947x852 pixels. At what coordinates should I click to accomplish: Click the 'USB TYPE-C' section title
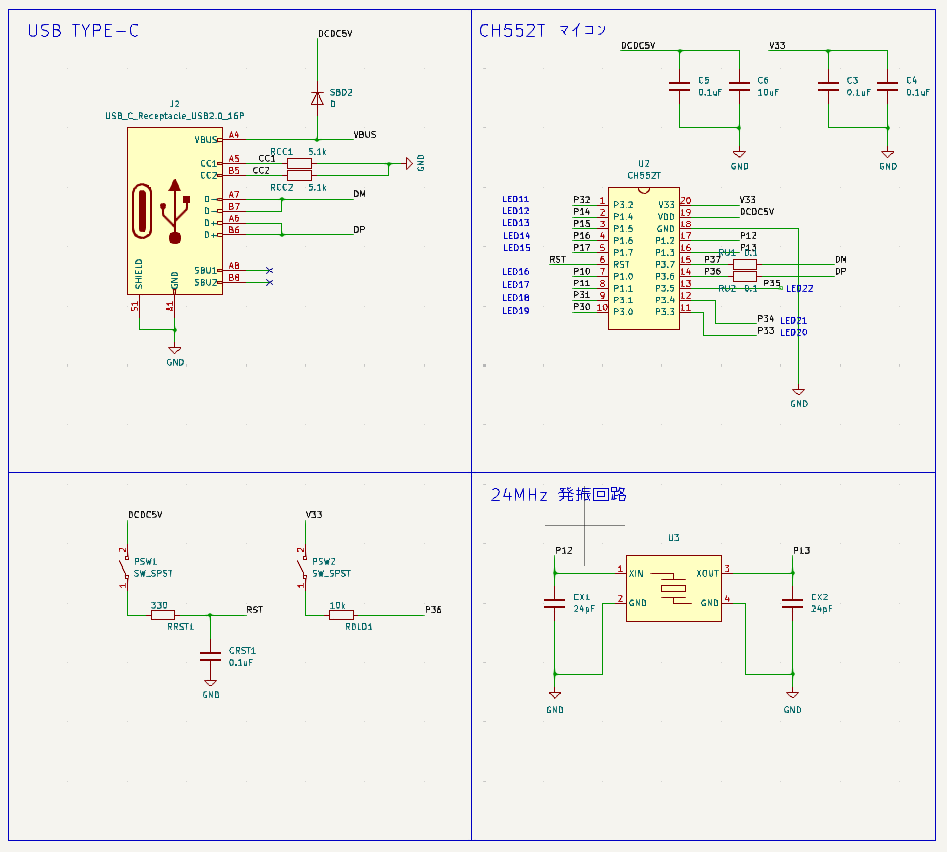[x=83, y=31]
